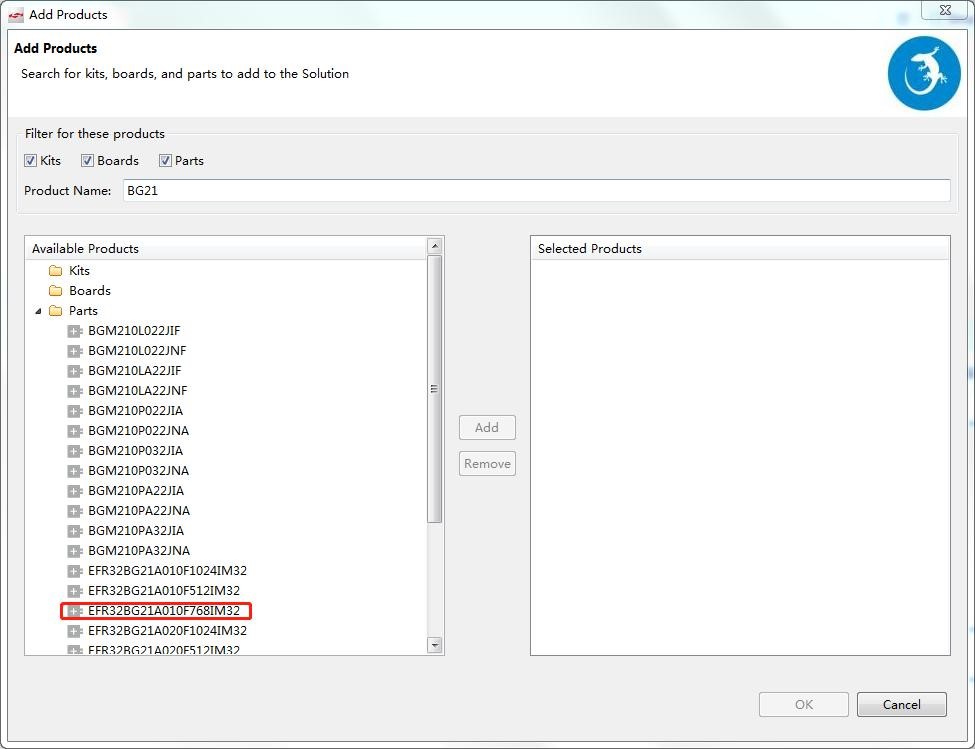Image resolution: width=975 pixels, height=749 pixels.
Task: Click the chip icon beside EFR32BG21A020F1024IM32
Action: pyautogui.click(x=75, y=630)
